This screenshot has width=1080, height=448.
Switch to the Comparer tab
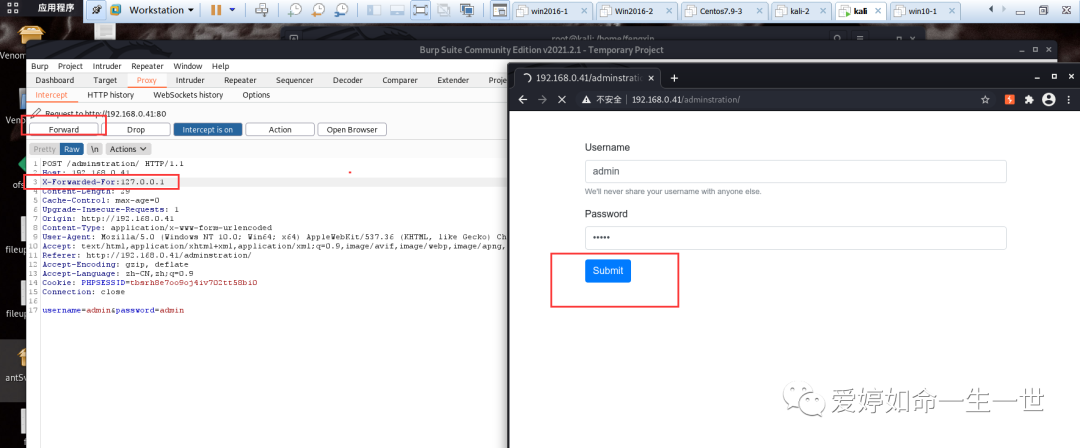[x=400, y=80]
